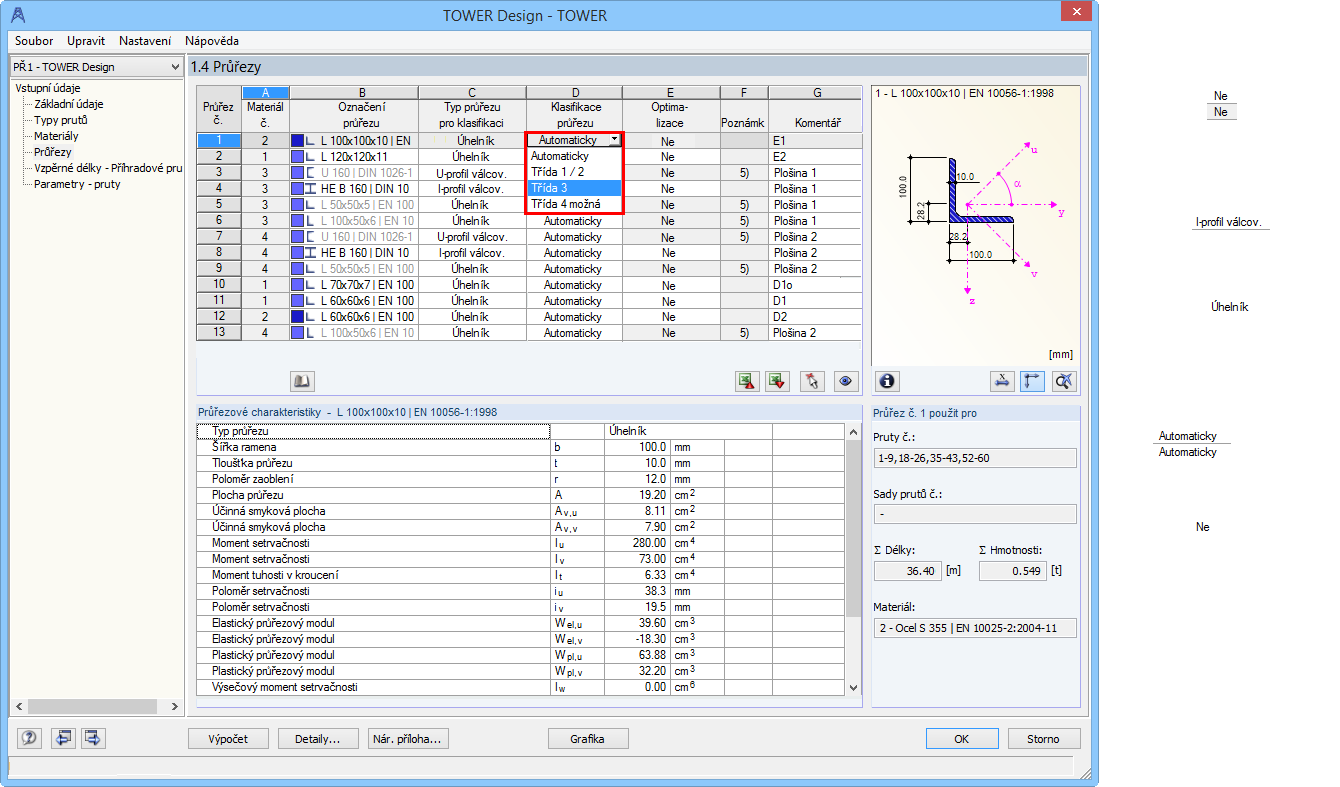Select Základní údaje in the tree
The width and height of the screenshot is (1340, 787).
pos(69,104)
